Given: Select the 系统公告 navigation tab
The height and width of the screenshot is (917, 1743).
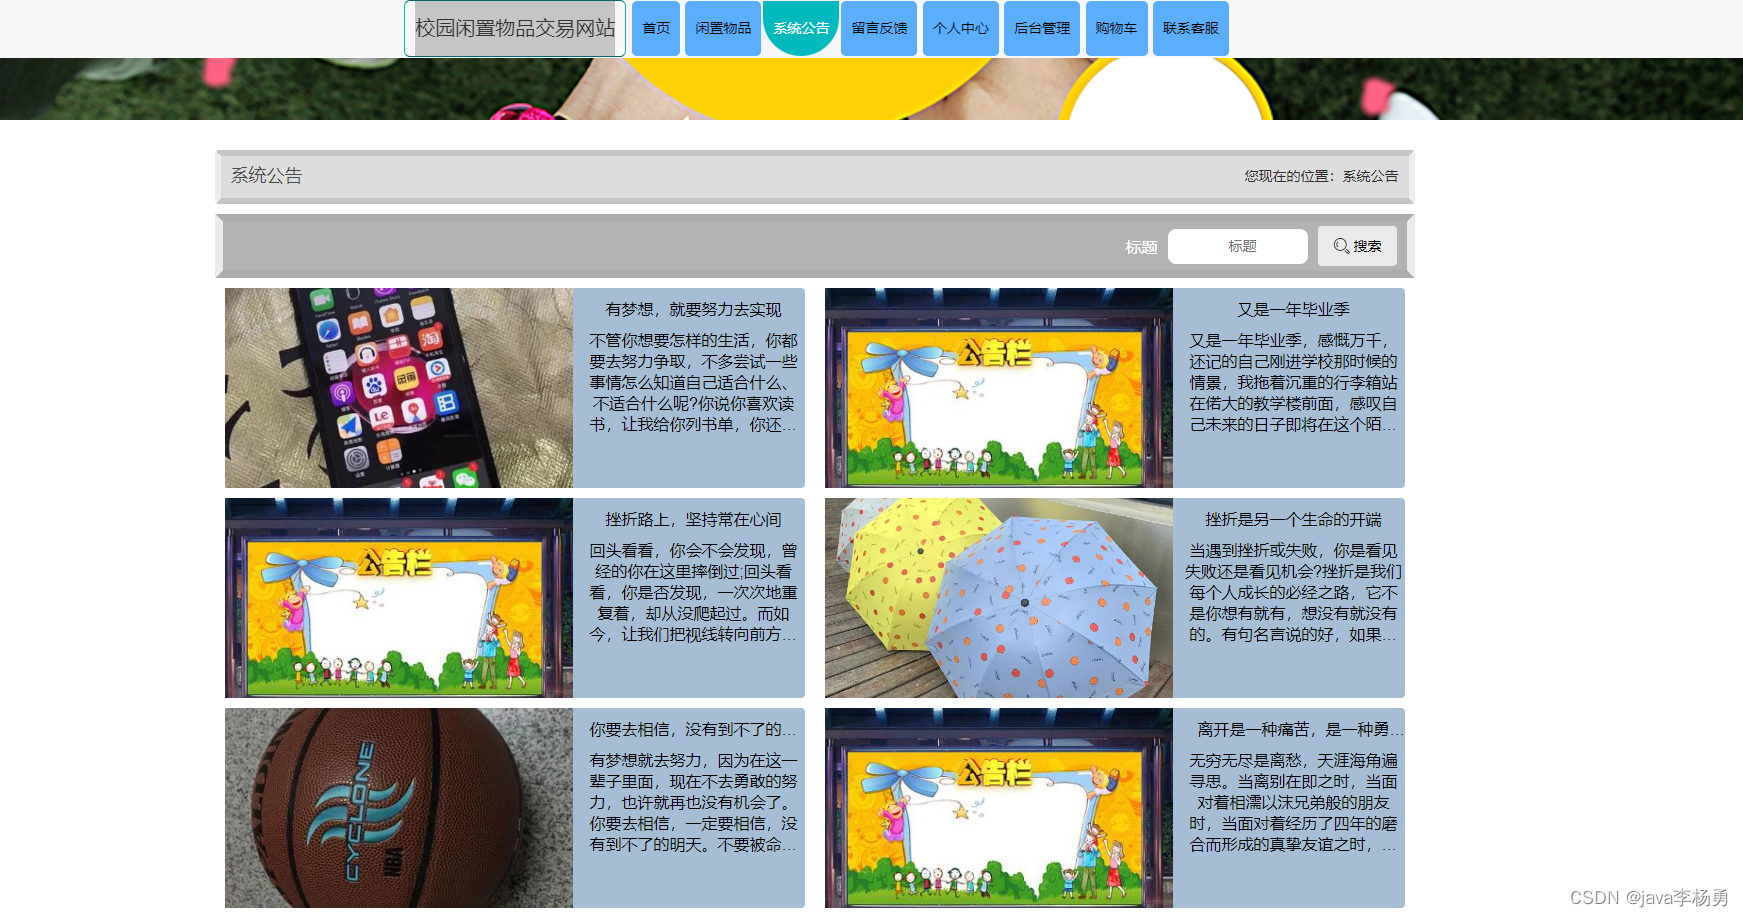Looking at the screenshot, I should pos(801,28).
